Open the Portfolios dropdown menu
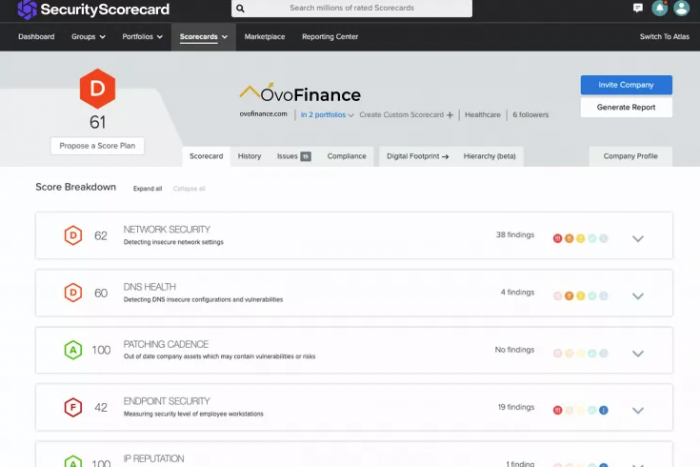This screenshot has width=700, height=467. point(142,37)
